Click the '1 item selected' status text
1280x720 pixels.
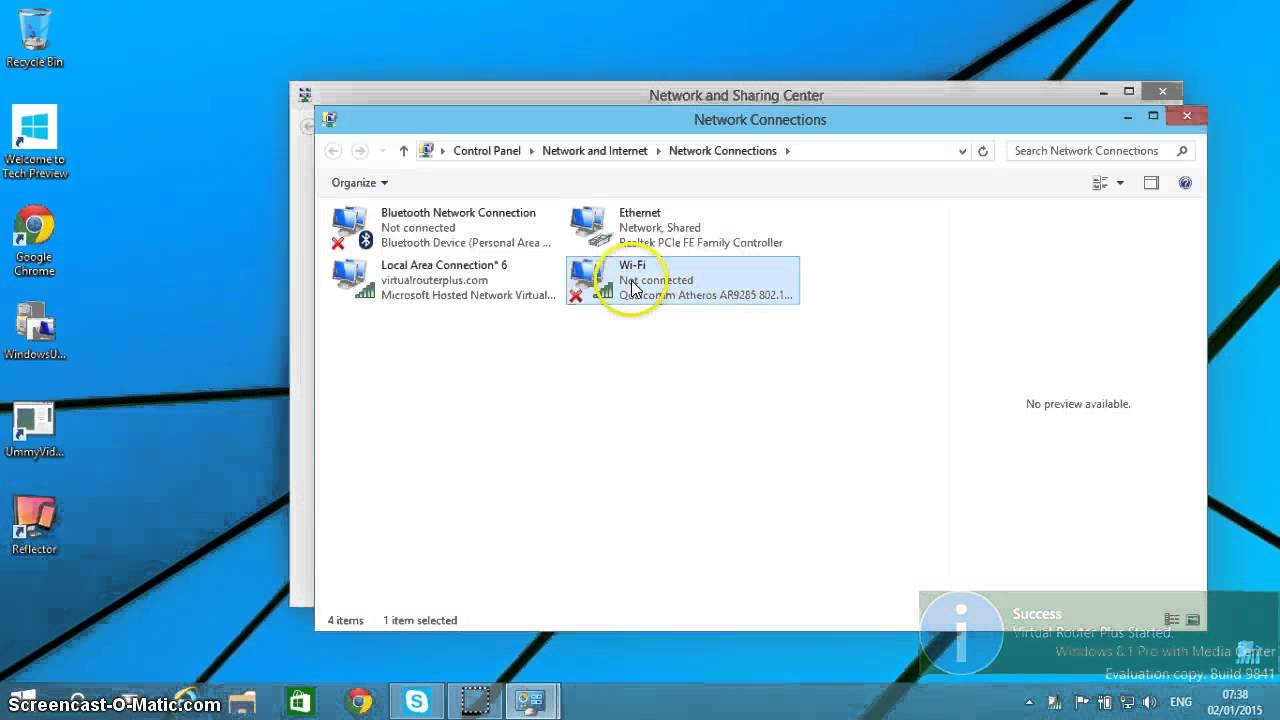[420, 620]
